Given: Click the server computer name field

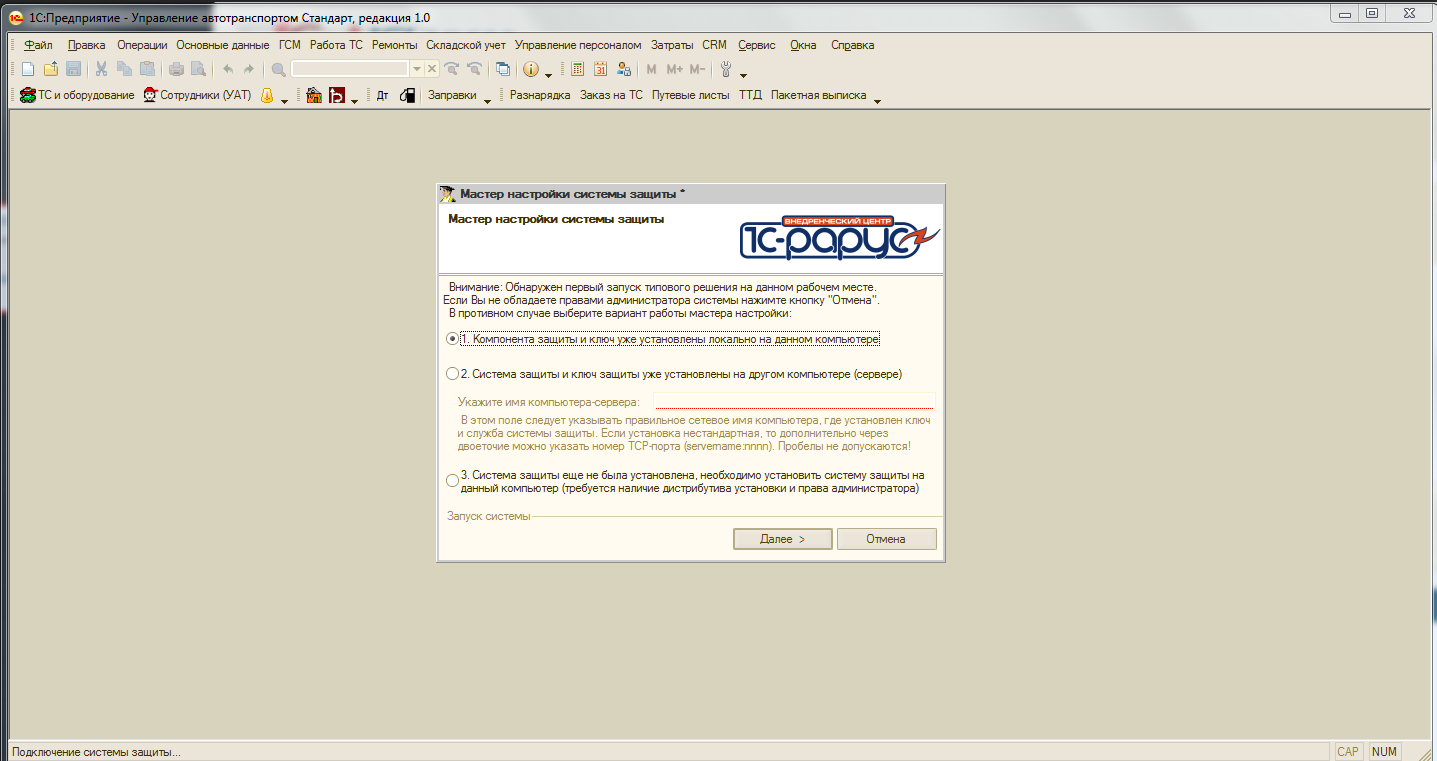Looking at the screenshot, I should 794,401.
